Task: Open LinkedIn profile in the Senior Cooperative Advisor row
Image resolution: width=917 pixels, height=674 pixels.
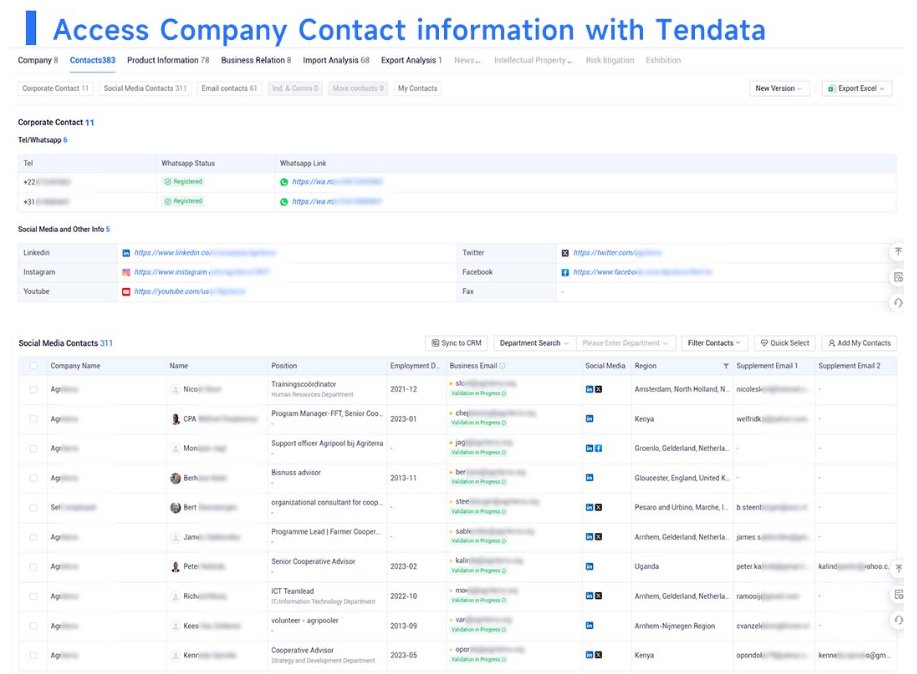Action: click(x=590, y=566)
